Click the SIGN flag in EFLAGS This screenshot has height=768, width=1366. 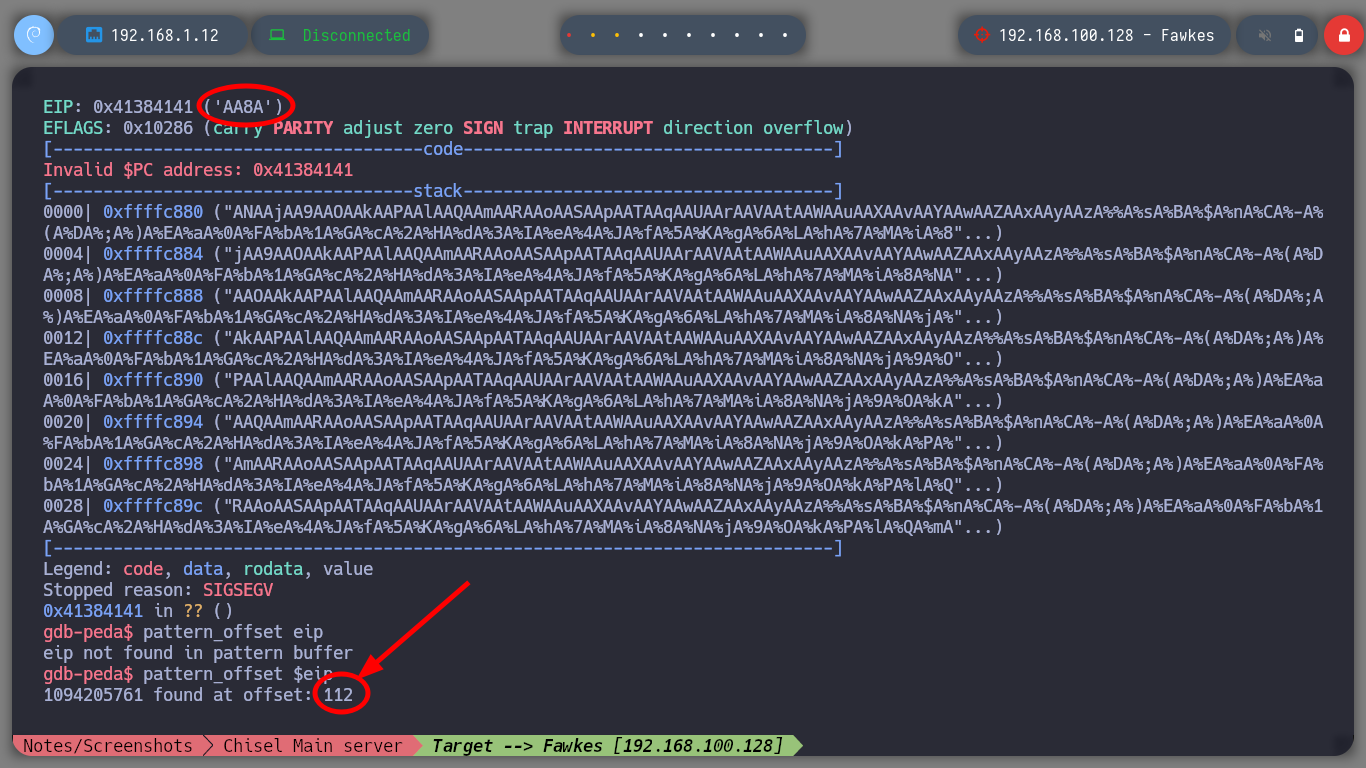coord(483,128)
